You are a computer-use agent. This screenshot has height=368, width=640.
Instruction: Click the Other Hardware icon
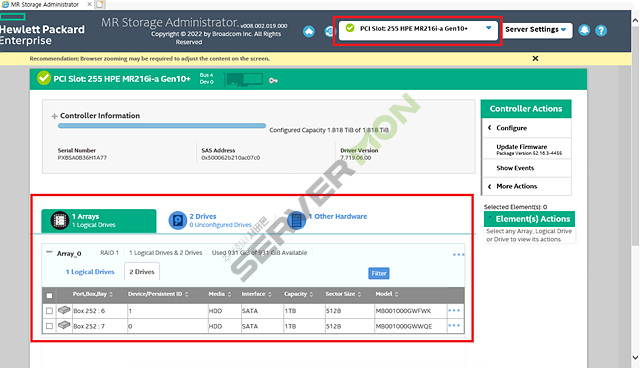click(296, 220)
